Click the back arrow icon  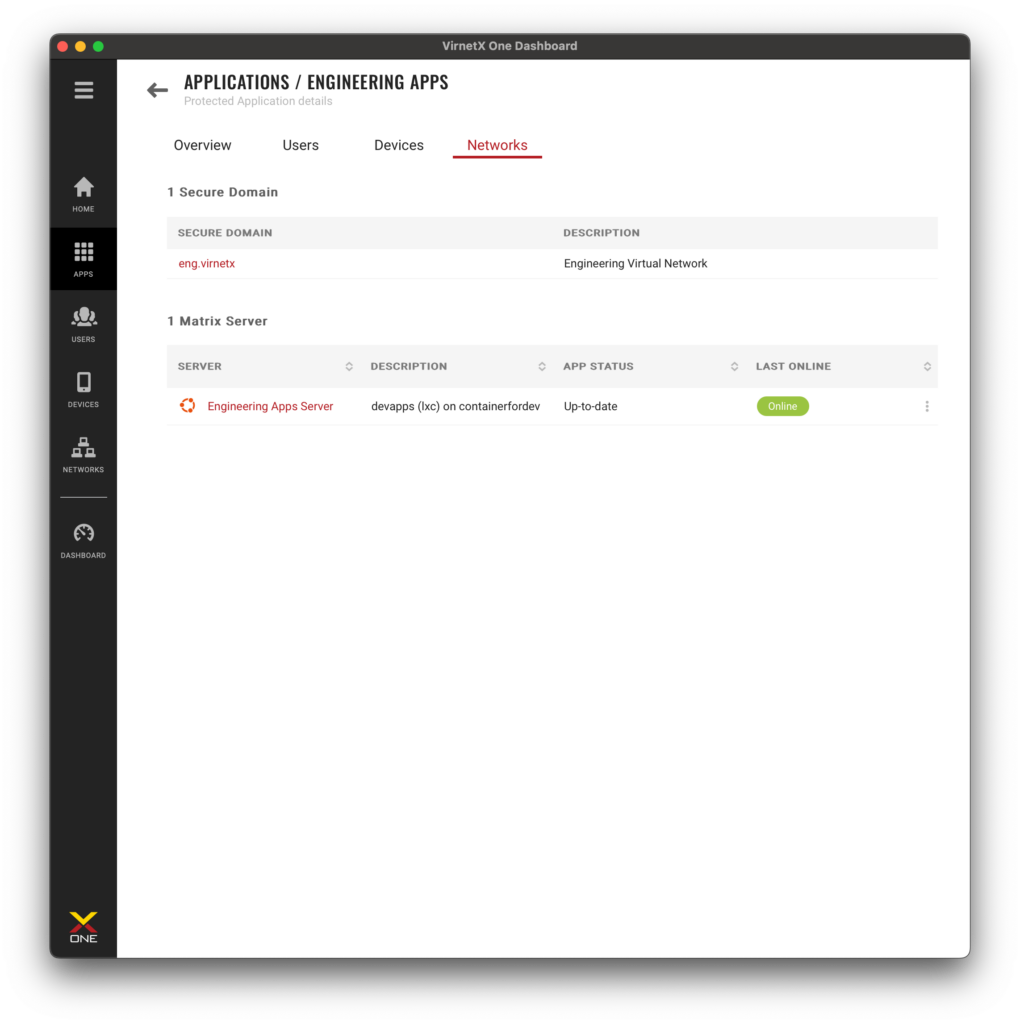(157, 90)
